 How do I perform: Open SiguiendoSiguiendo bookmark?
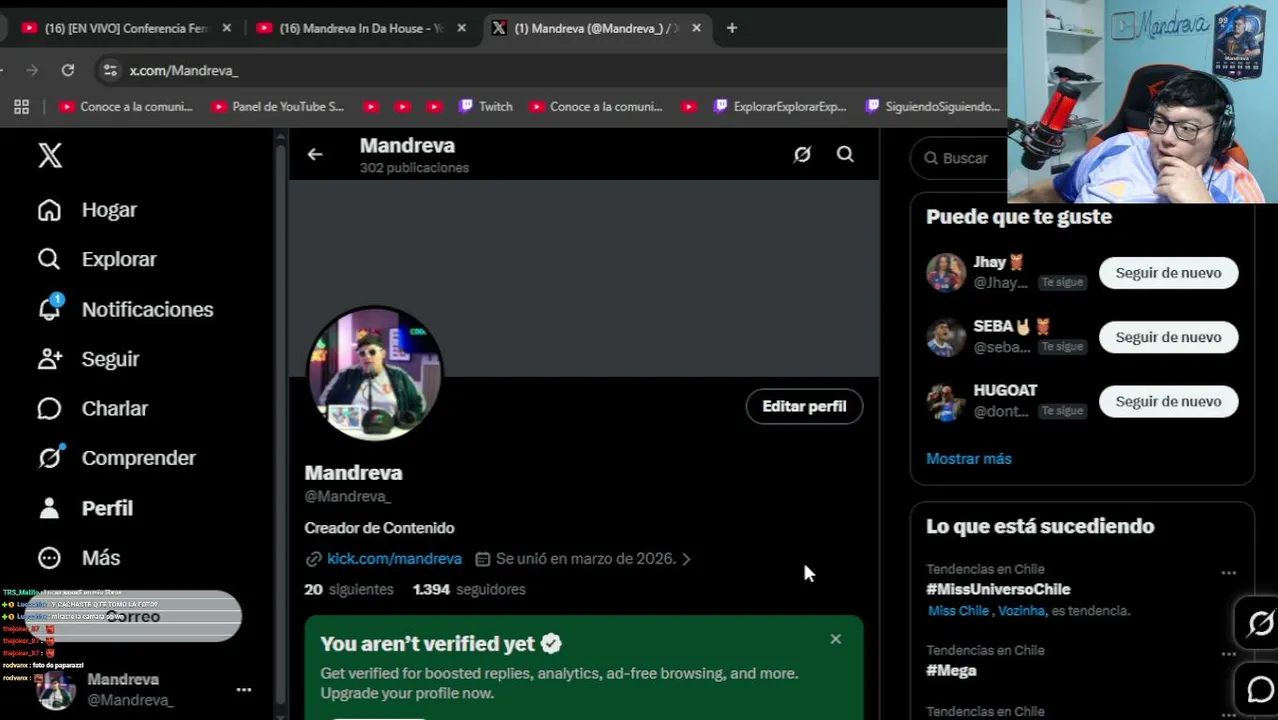pos(932,107)
